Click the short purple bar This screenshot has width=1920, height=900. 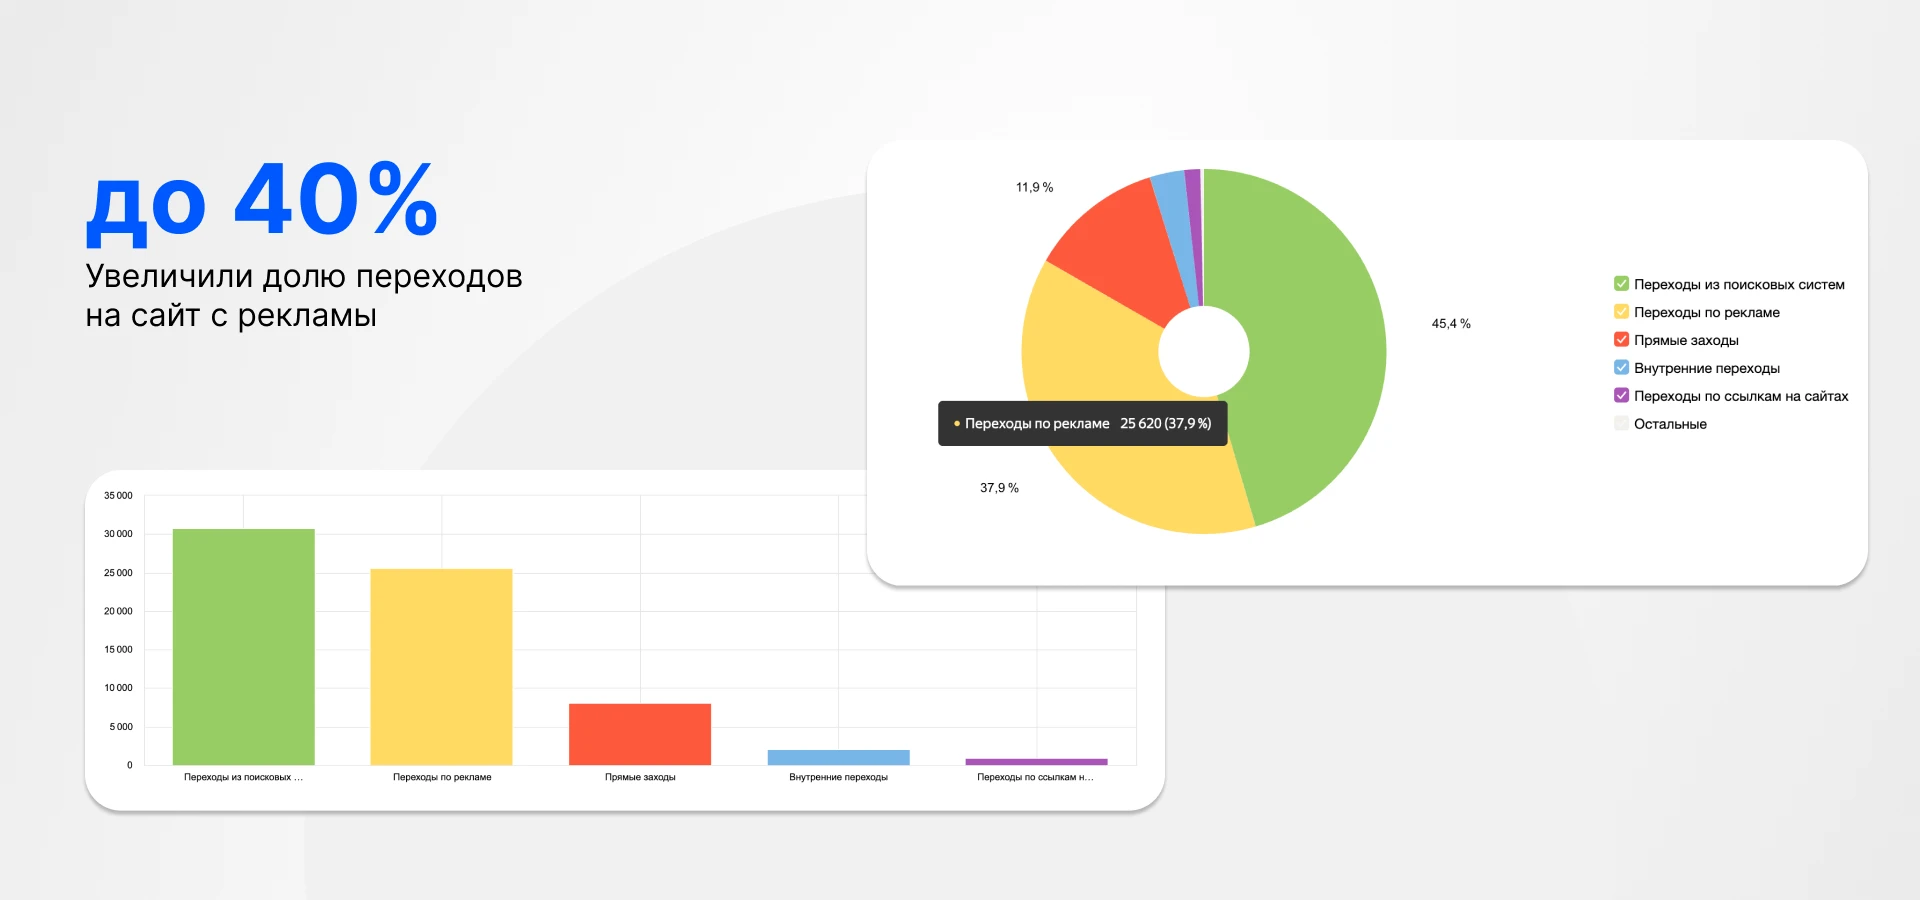1036,762
